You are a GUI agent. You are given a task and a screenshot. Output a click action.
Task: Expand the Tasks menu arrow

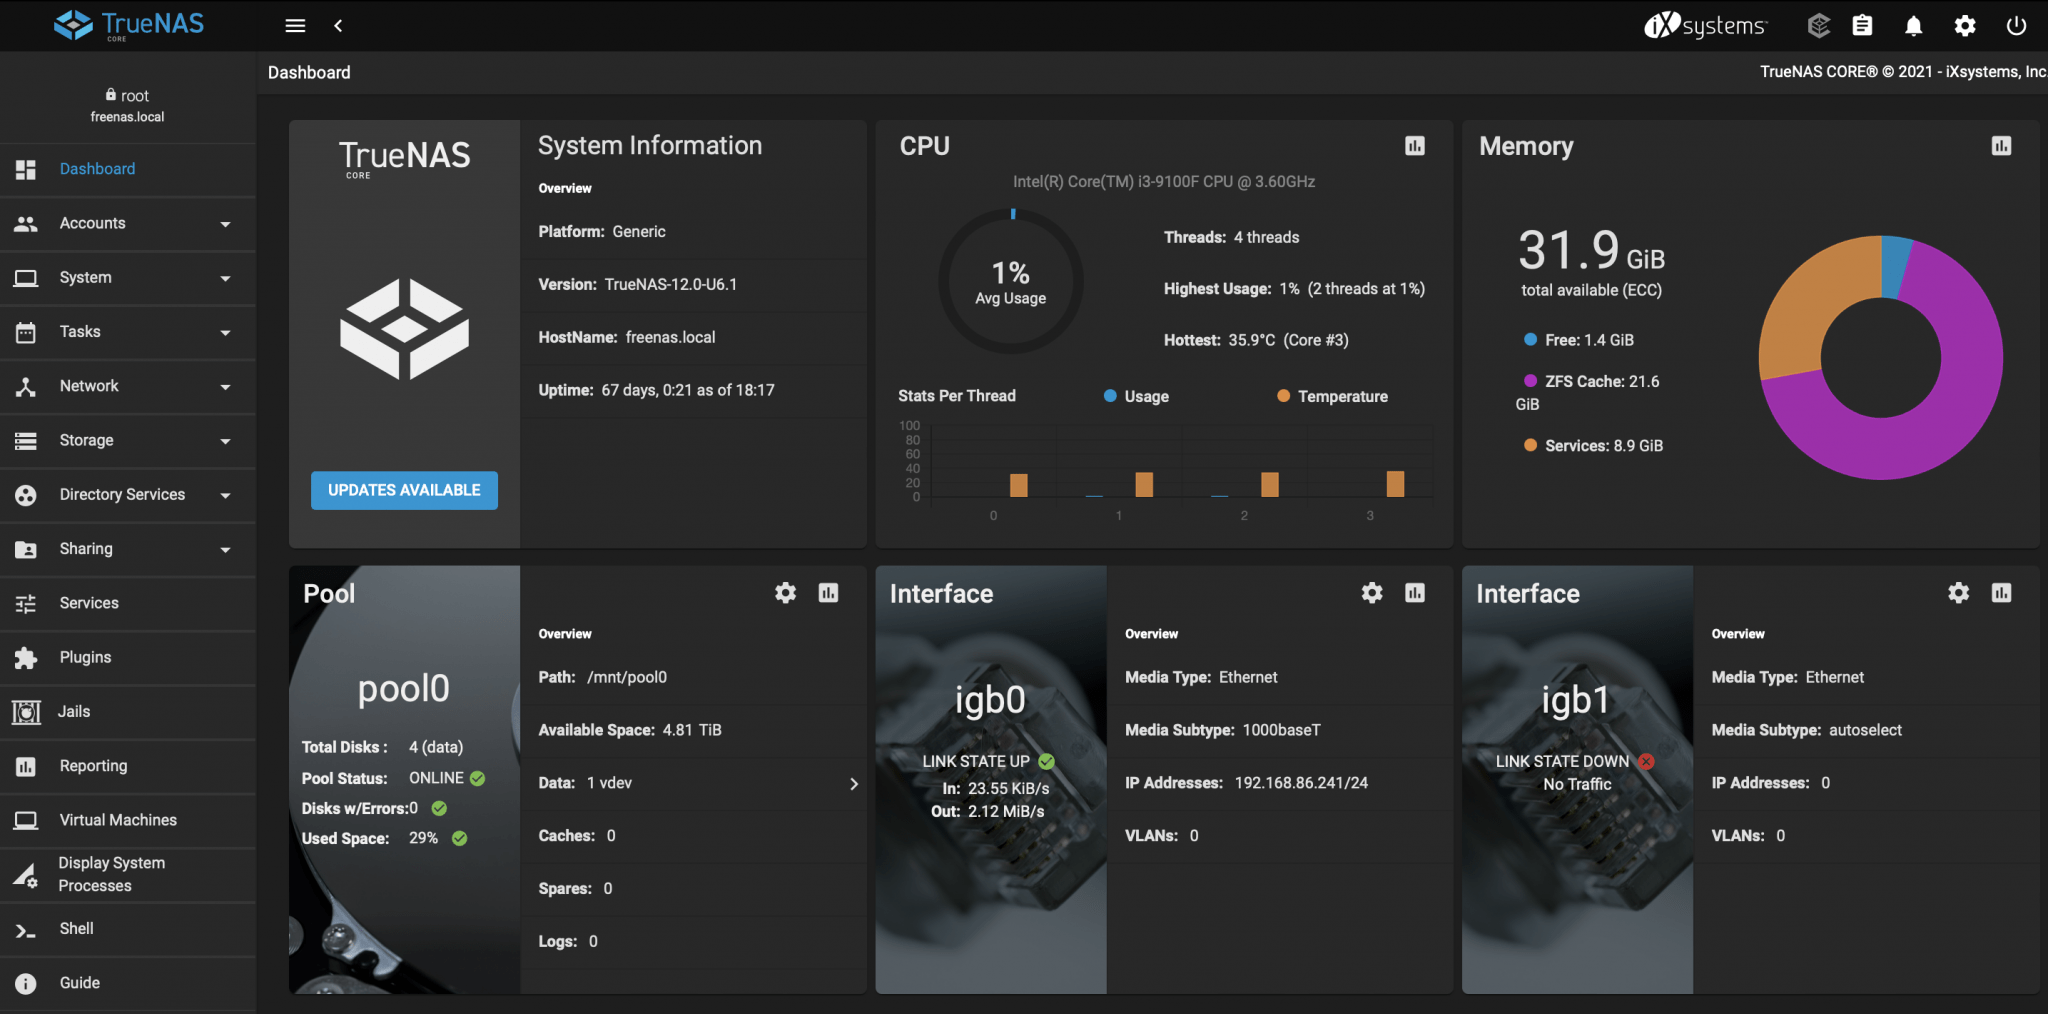coord(226,332)
